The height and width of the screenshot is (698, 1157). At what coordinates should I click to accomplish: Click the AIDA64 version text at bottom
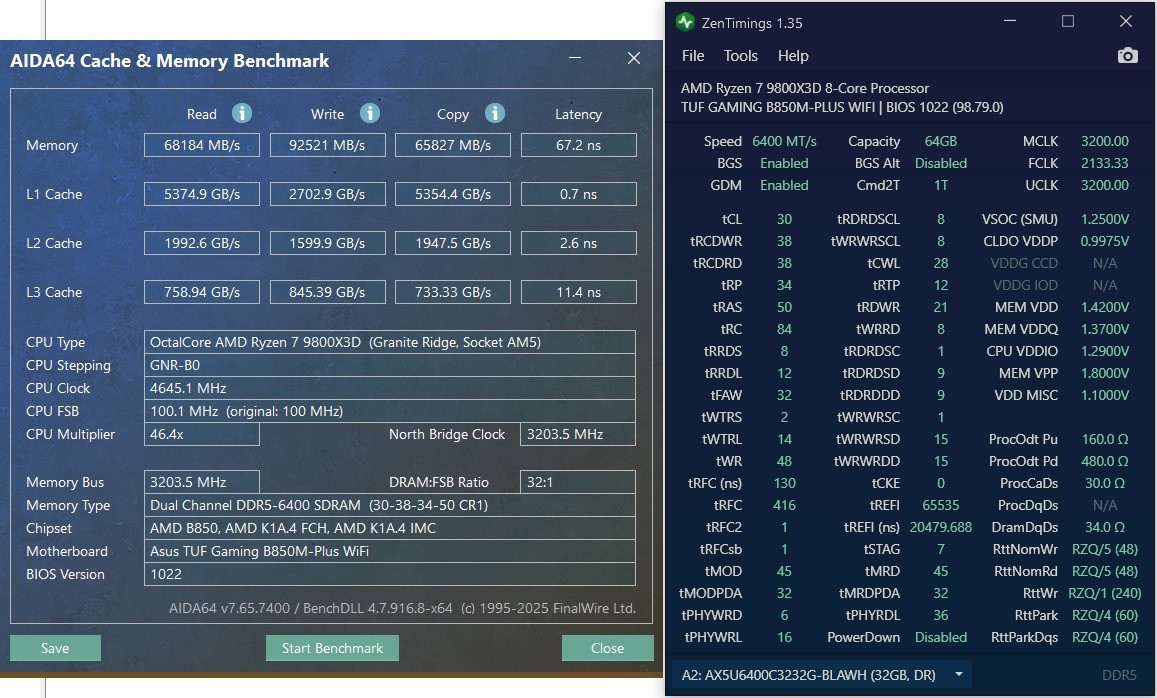coord(402,609)
